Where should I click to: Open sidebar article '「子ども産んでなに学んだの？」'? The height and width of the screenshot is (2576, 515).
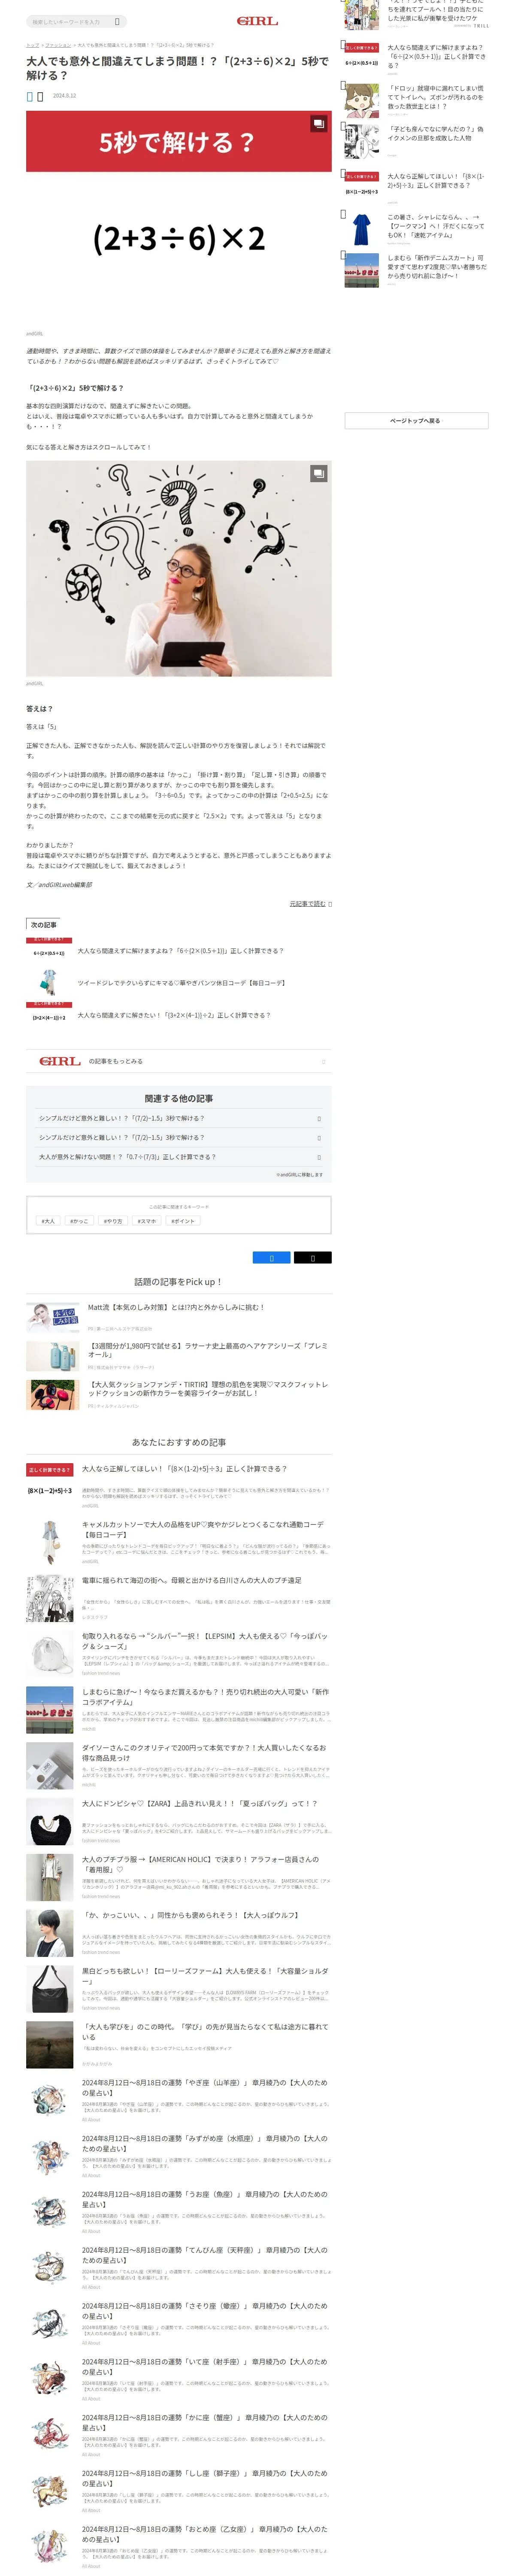pyautogui.click(x=436, y=134)
